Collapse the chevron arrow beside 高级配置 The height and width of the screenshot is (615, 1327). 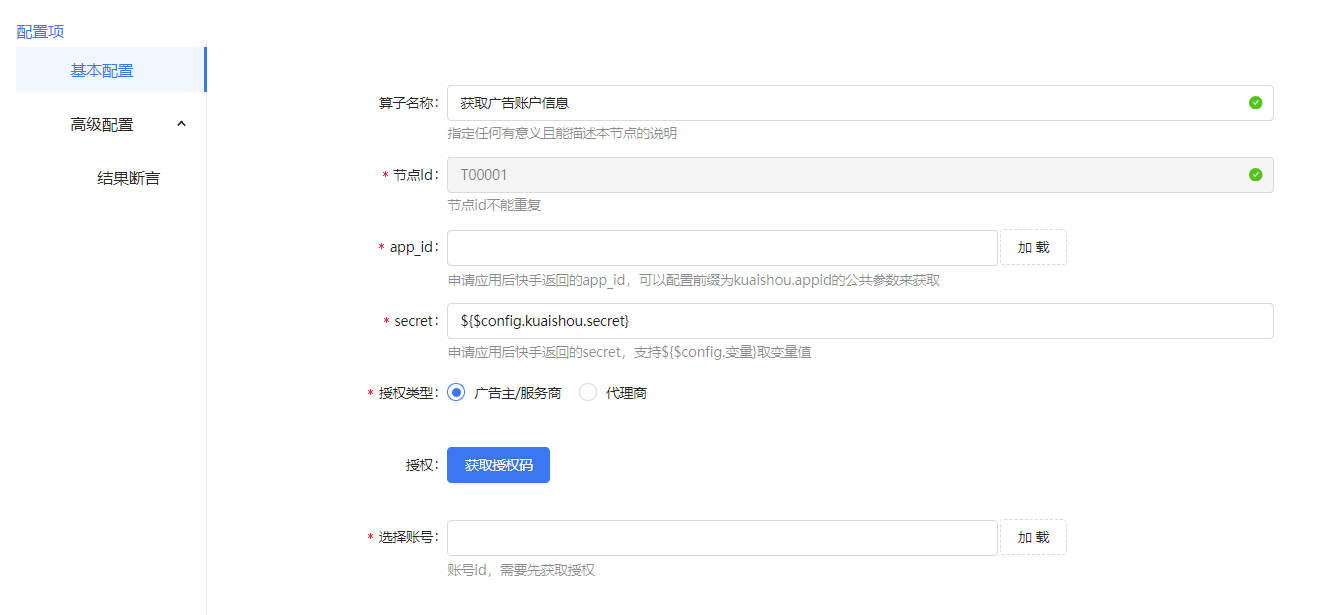181,124
